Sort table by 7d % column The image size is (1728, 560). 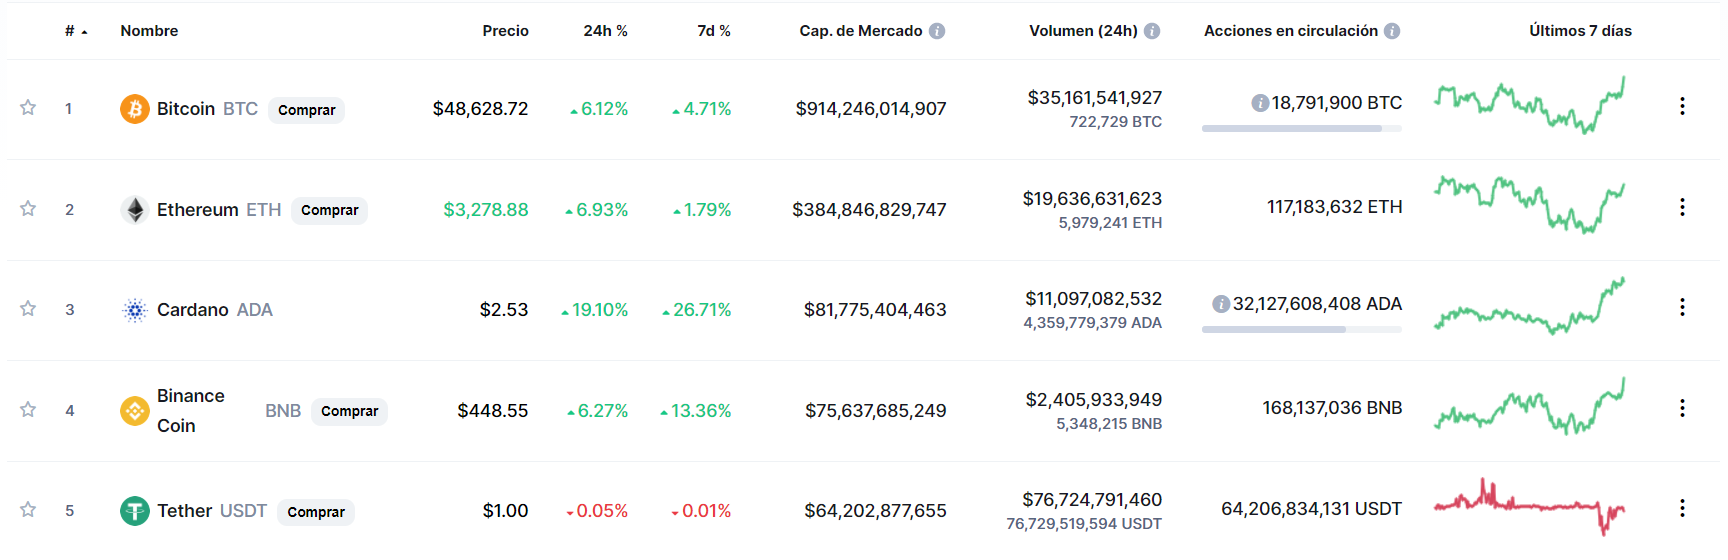point(714,31)
